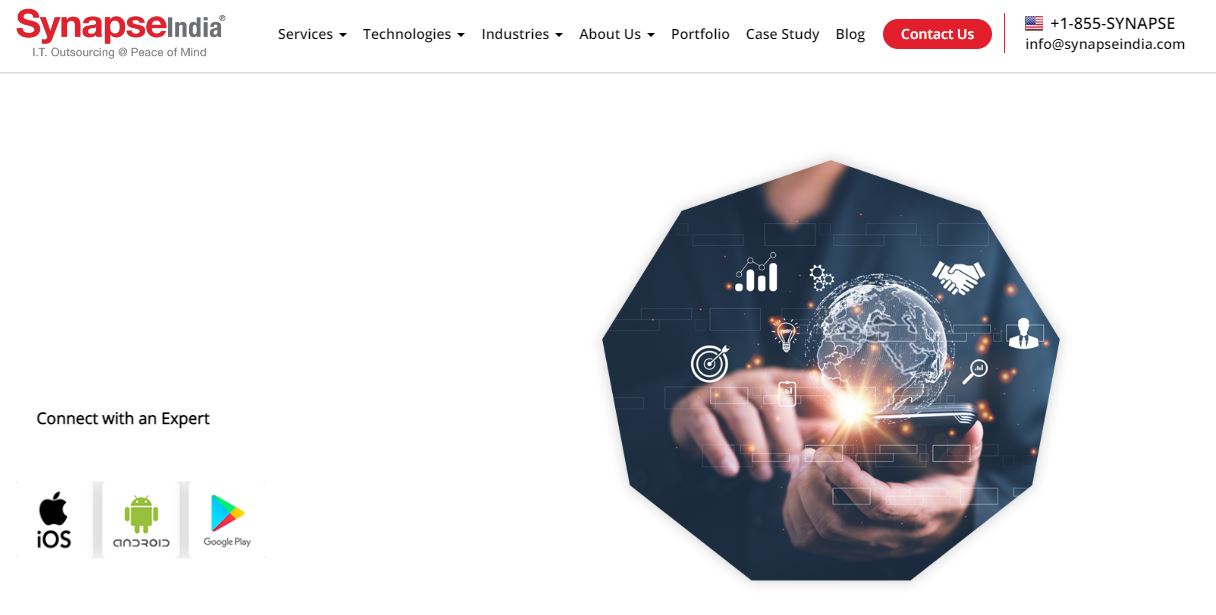
Task: Click the info@synapseindia.com email link
Action: pyautogui.click(x=1105, y=44)
